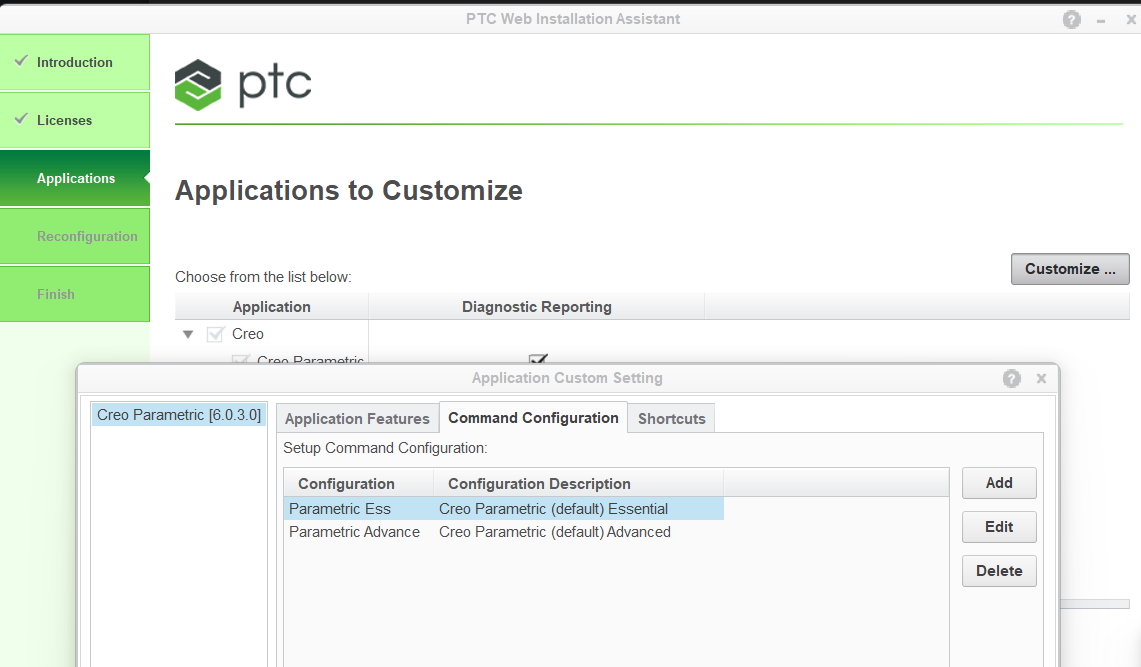Viewport: 1141px width, 667px height.
Task: Open help from the installer title bar
Action: (x=1071, y=18)
